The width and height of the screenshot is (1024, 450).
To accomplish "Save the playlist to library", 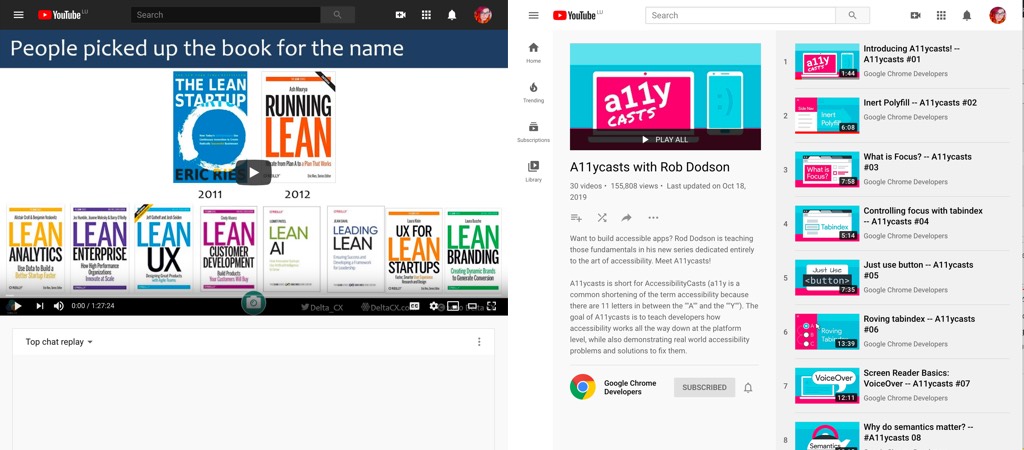I will [x=576, y=217].
